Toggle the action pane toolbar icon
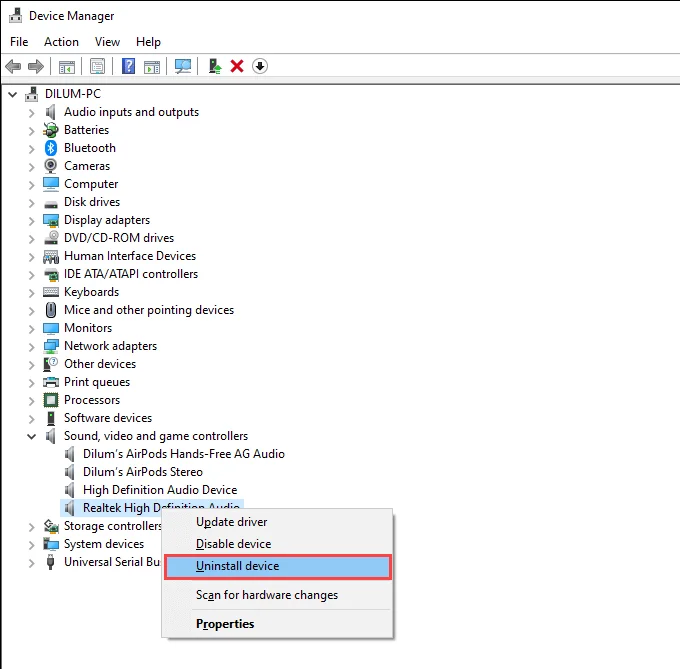The width and height of the screenshot is (680, 669). click(x=152, y=67)
